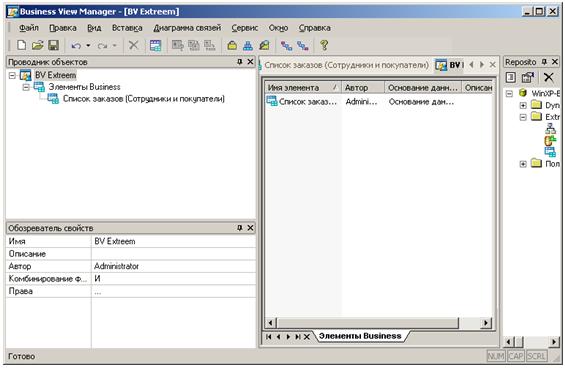Click the New document toolbar icon
This screenshot has width=565, height=371.
pyautogui.click(x=22, y=45)
